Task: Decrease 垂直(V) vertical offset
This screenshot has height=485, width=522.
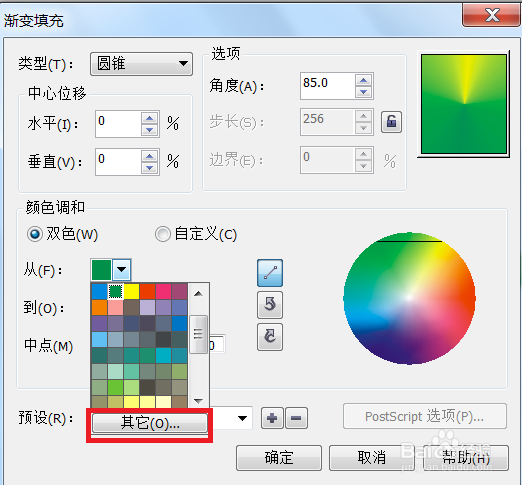Action: coord(149,168)
